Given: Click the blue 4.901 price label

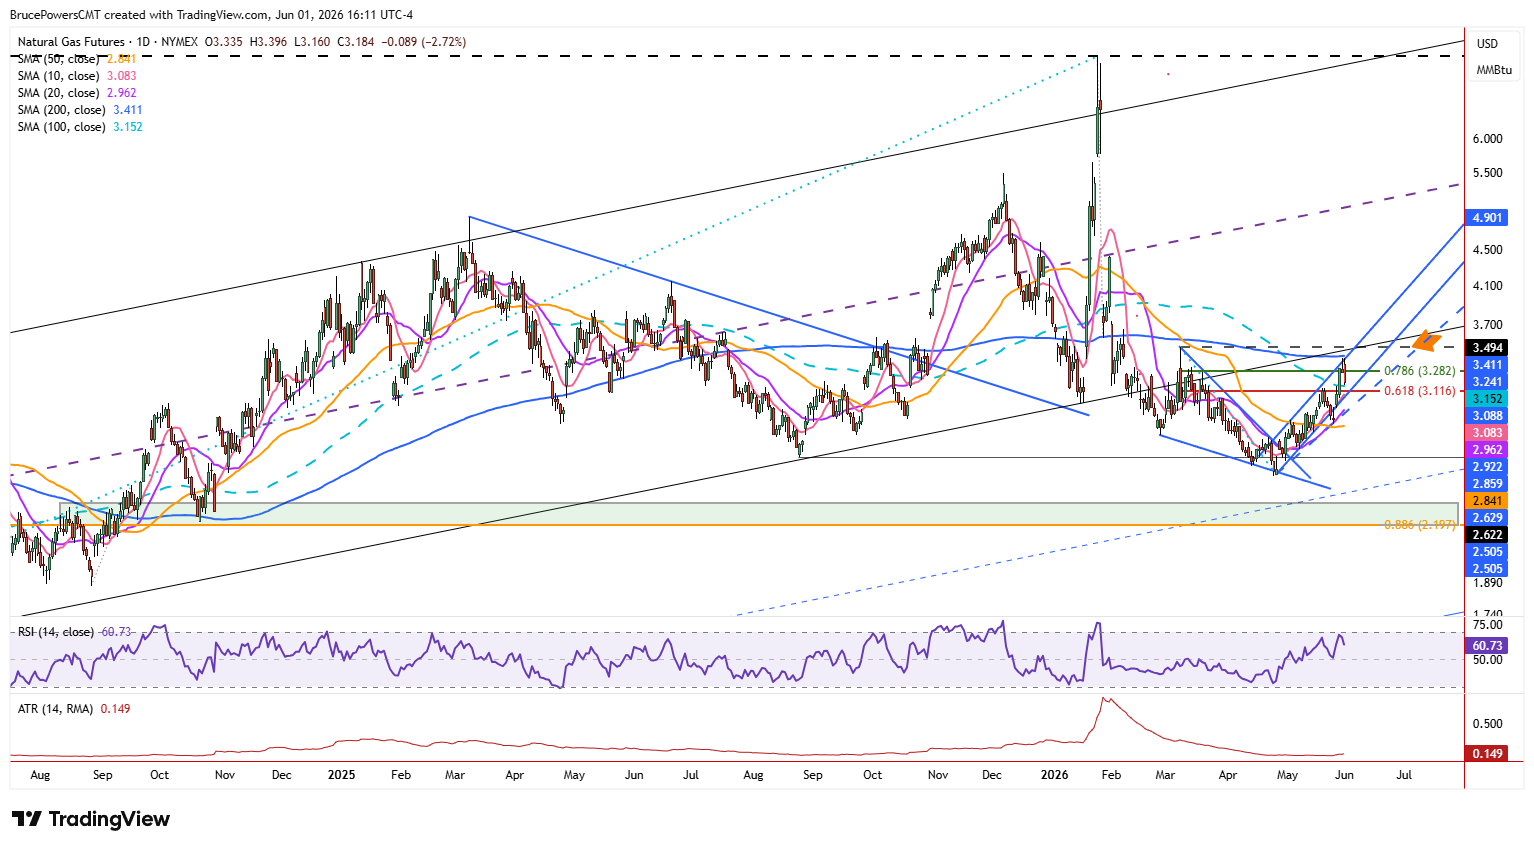Looking at the screenshot, I should [1487, 218].
